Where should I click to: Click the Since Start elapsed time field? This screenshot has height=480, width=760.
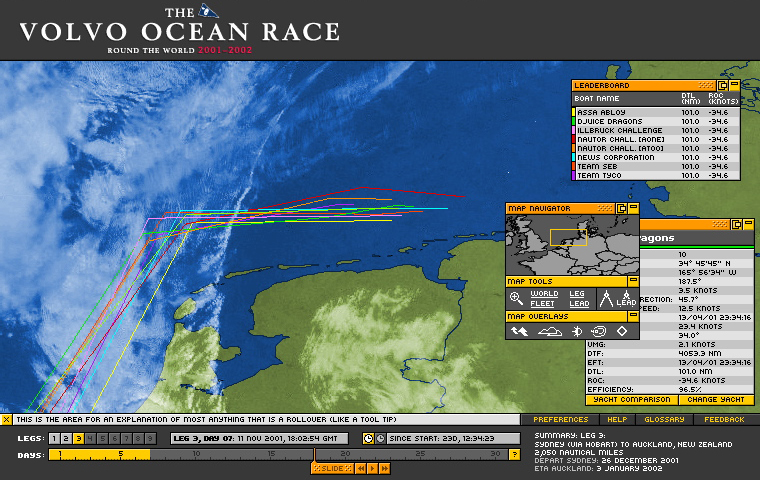[454, 439]
